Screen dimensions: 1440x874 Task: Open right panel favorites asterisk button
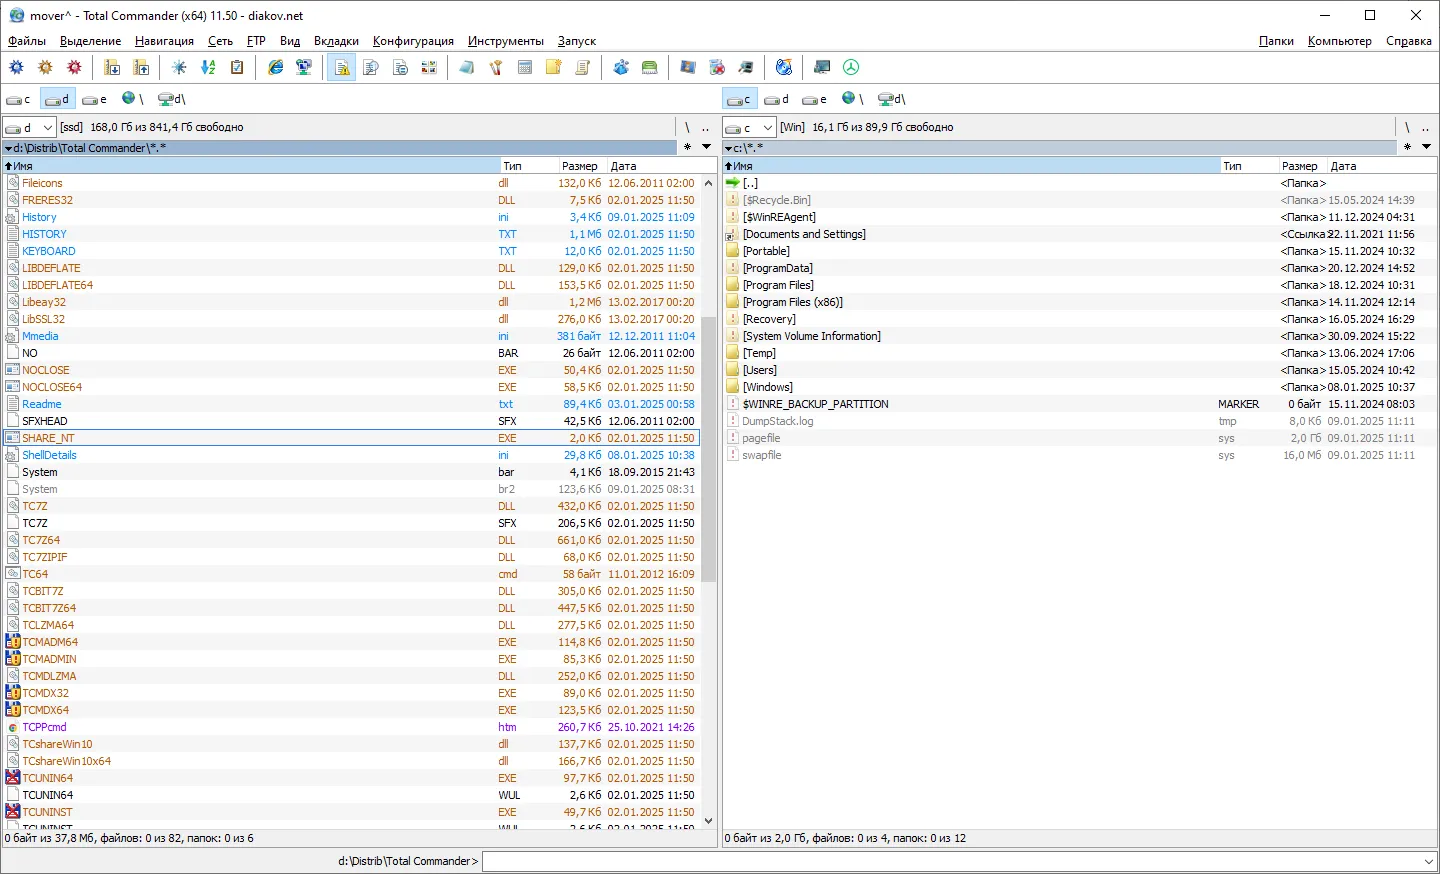(1407, 147)
